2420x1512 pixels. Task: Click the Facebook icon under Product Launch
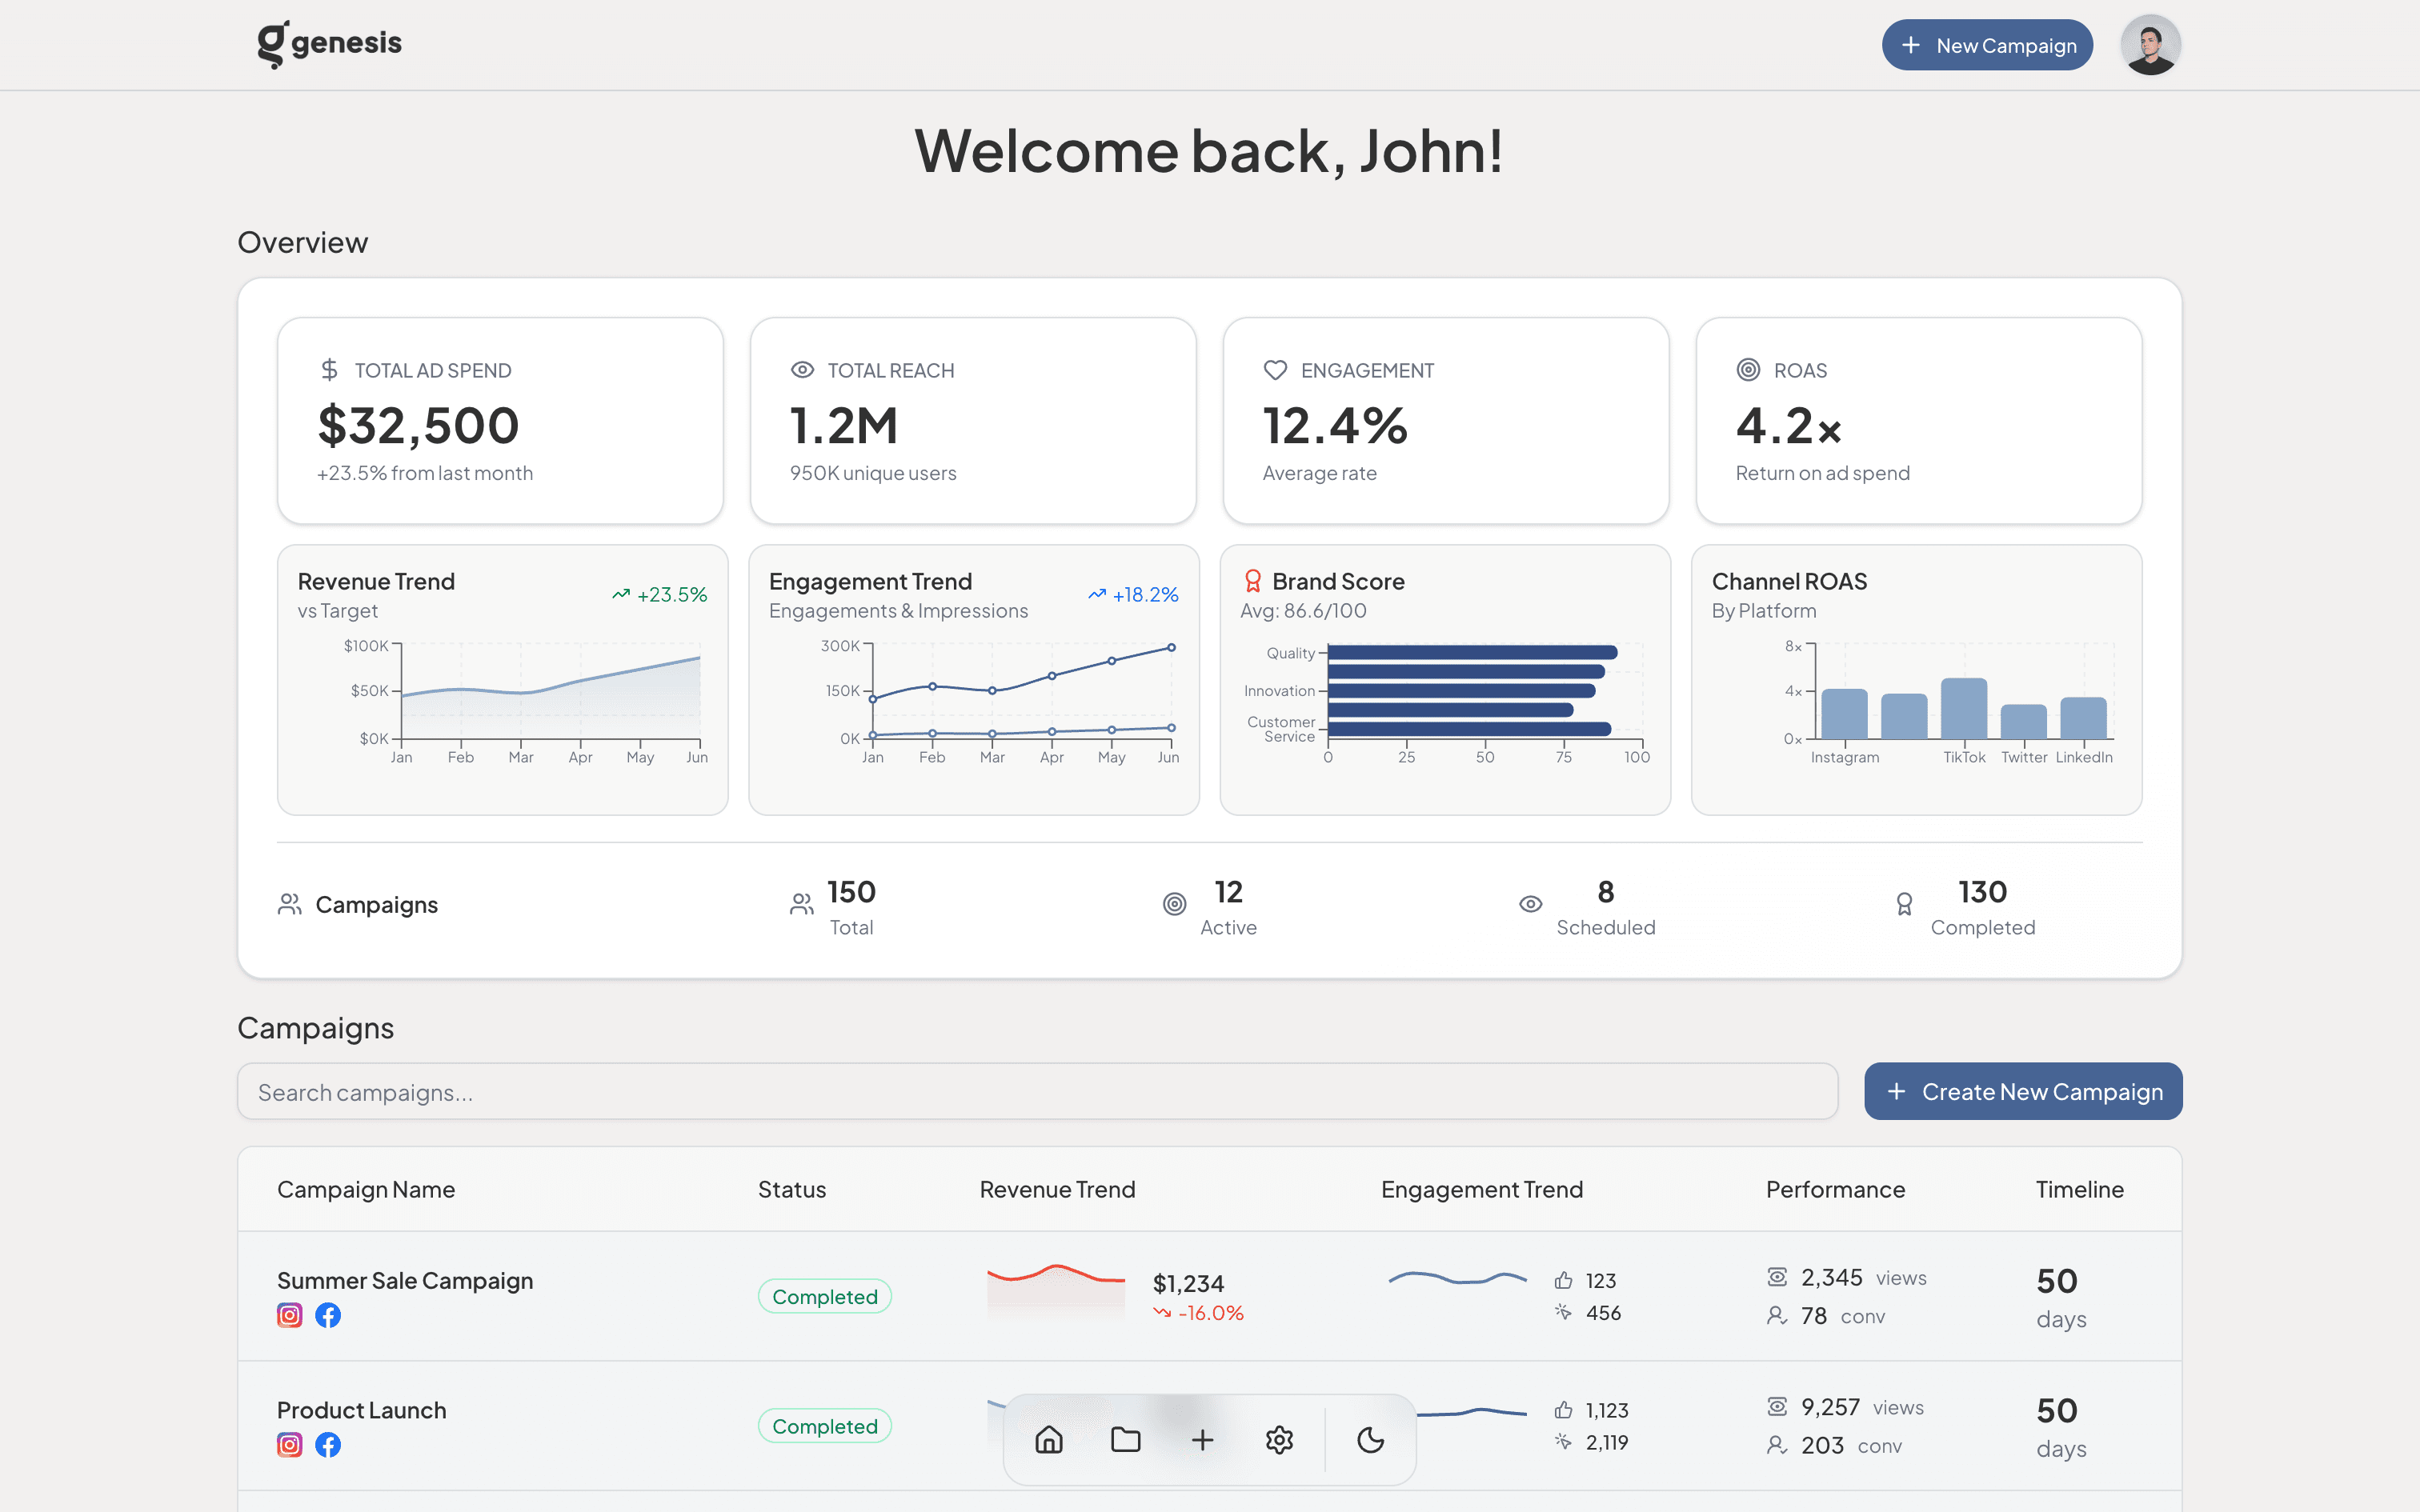(328, 1445)
